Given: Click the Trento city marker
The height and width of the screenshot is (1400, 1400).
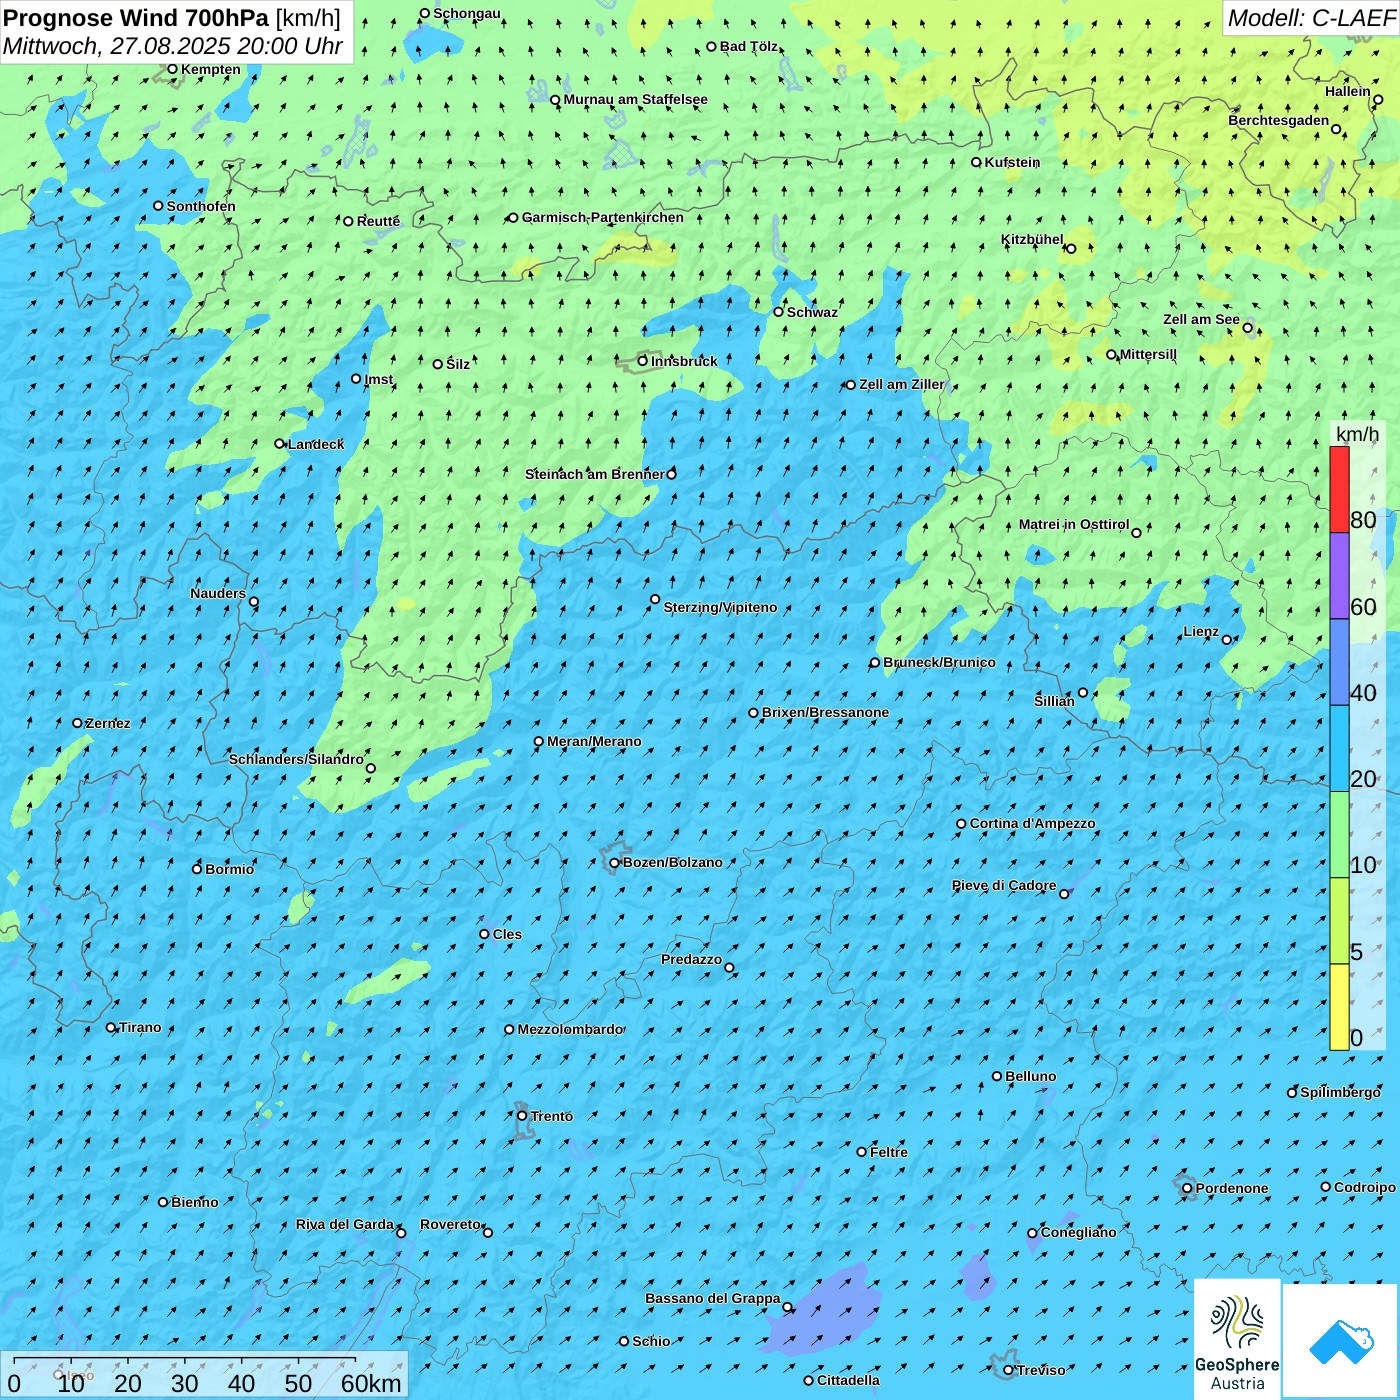Looking at the screenshot, I should point(522,1116).
